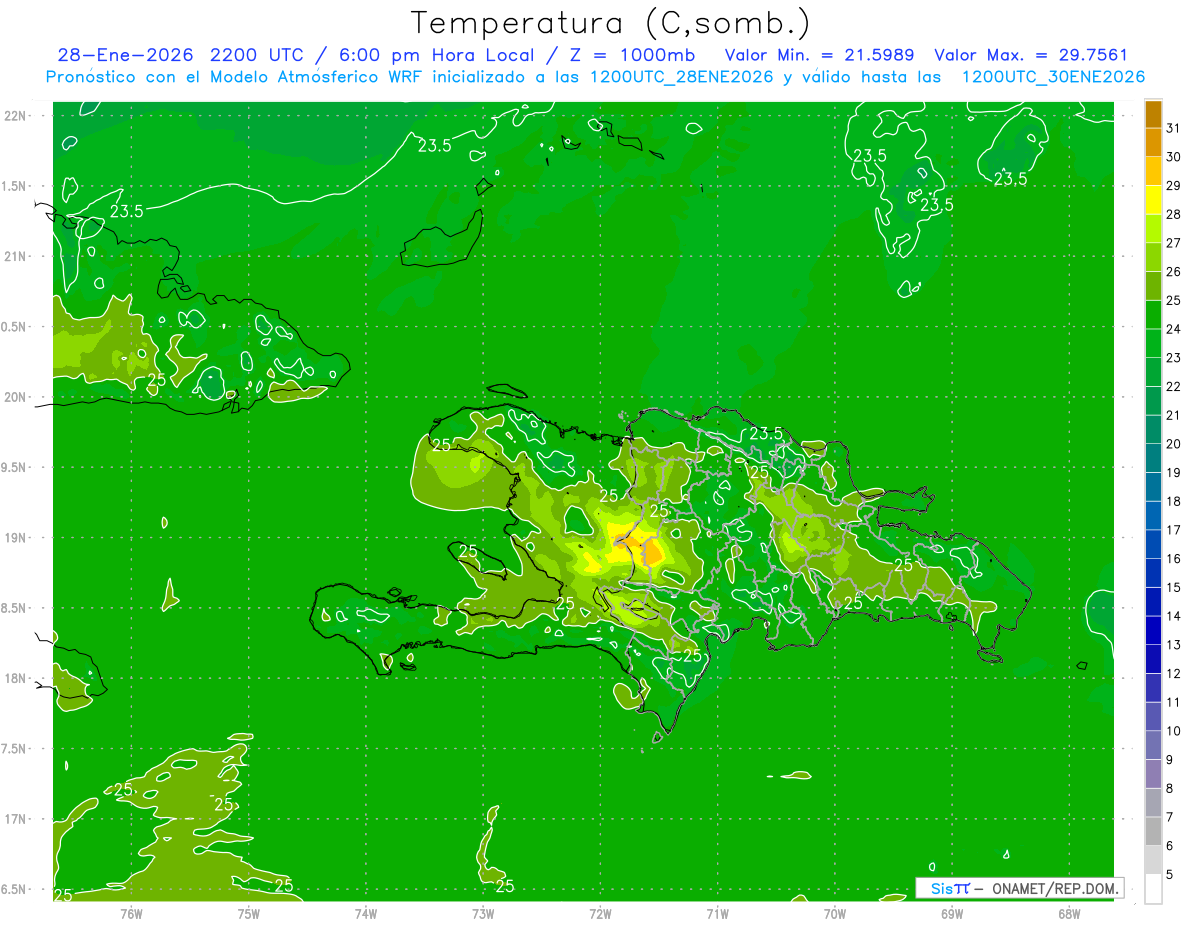This screenshot has width=1200, height=927.
Task: Select the gray legend swatch between 6 and 7
Action: (1153, 831)
